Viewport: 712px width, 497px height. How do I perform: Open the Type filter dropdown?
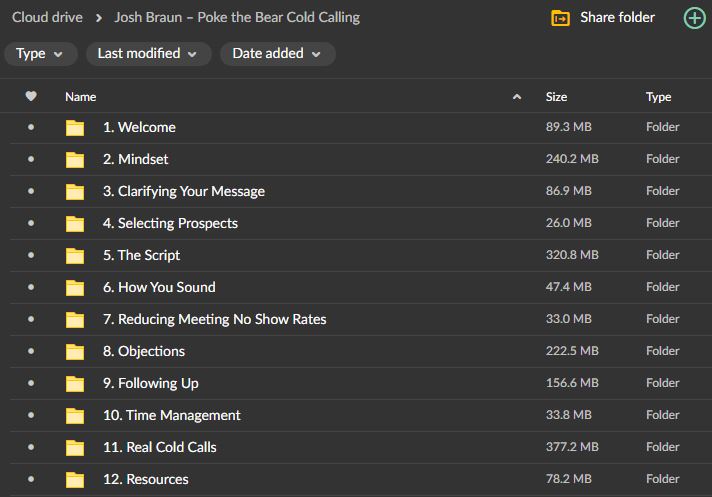tap(40, 54)
